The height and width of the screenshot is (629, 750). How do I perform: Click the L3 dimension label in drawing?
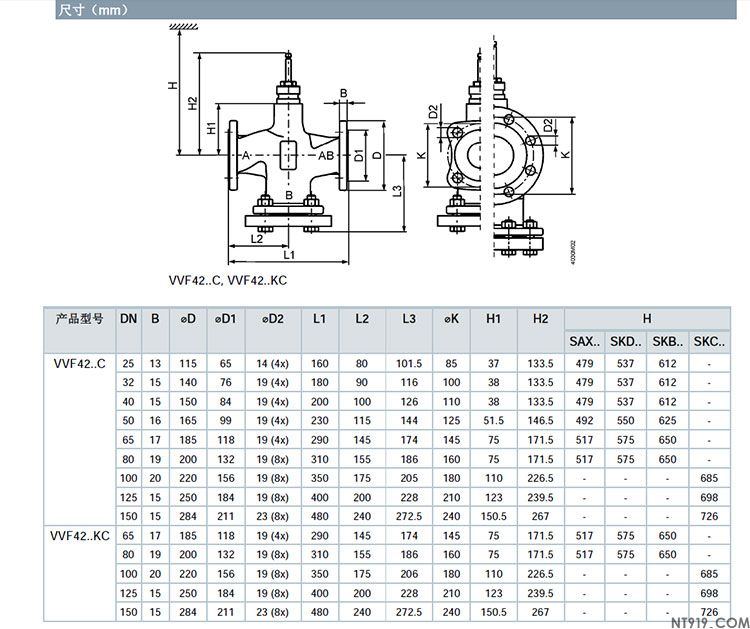point(397,190)
